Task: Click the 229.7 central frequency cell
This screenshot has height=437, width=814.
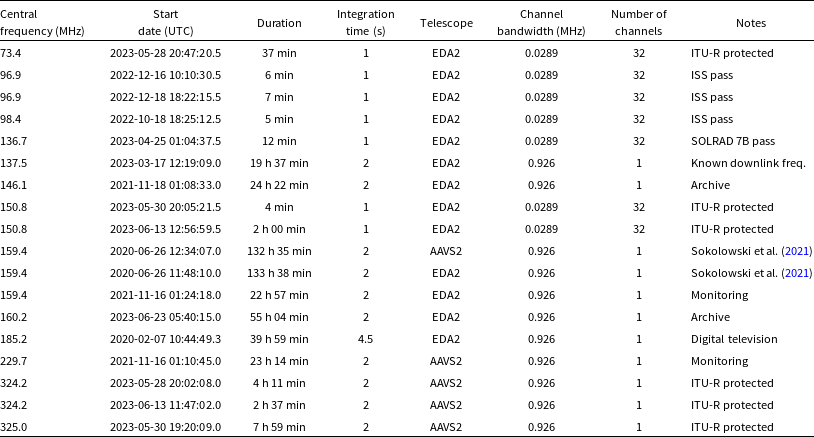Action: pyautogui.click(x=16, y=361)
